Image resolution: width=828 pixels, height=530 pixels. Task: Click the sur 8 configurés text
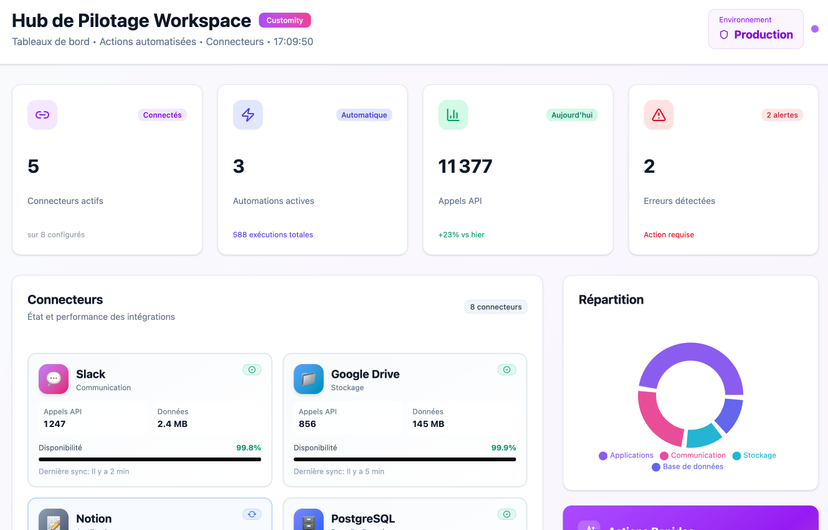click(x=56, y=234)
